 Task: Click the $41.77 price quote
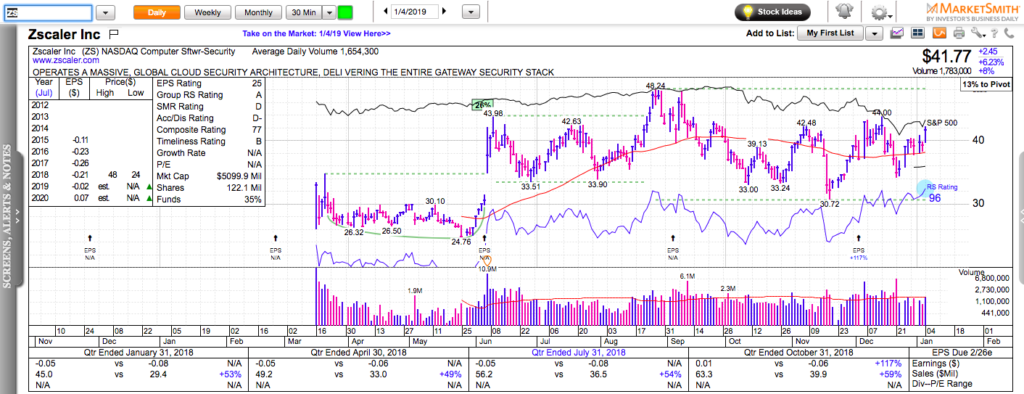(947, 57)
